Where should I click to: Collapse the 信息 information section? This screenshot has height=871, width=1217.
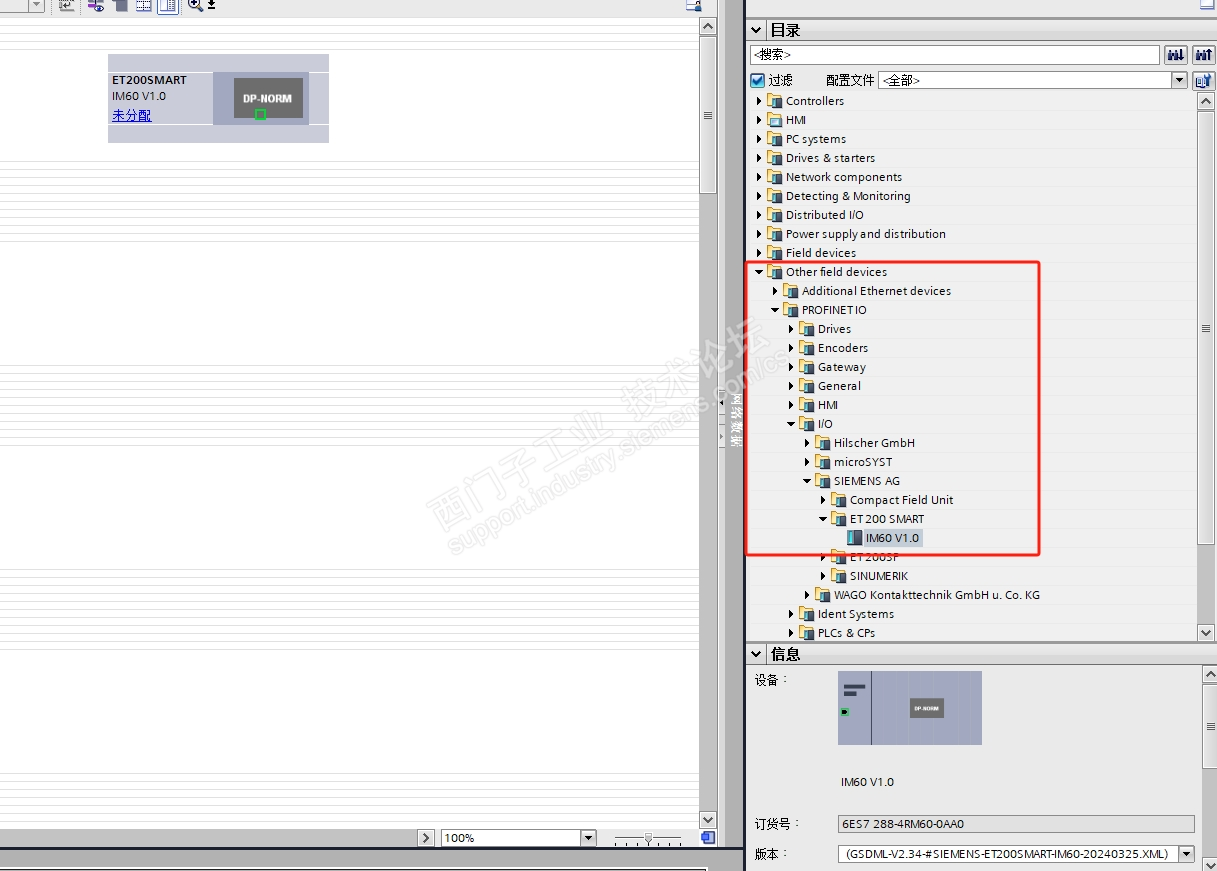(757, 654)
